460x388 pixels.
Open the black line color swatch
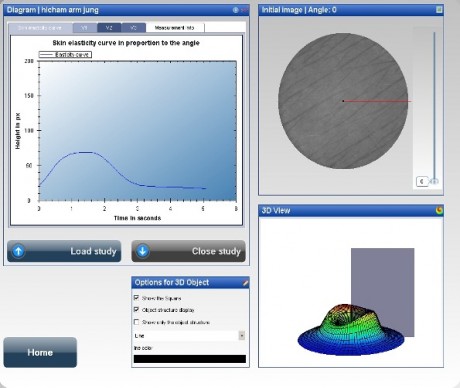(190, 359)
